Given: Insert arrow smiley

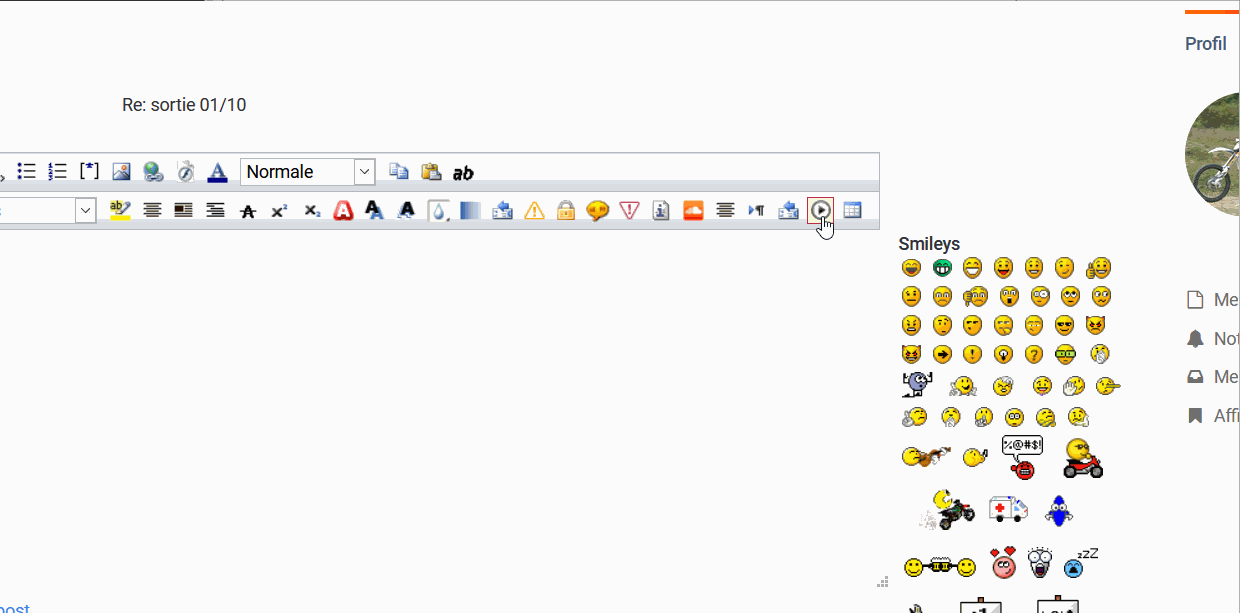Looking at the screenshot, I should pyautogui.click(x=942, y=354).
